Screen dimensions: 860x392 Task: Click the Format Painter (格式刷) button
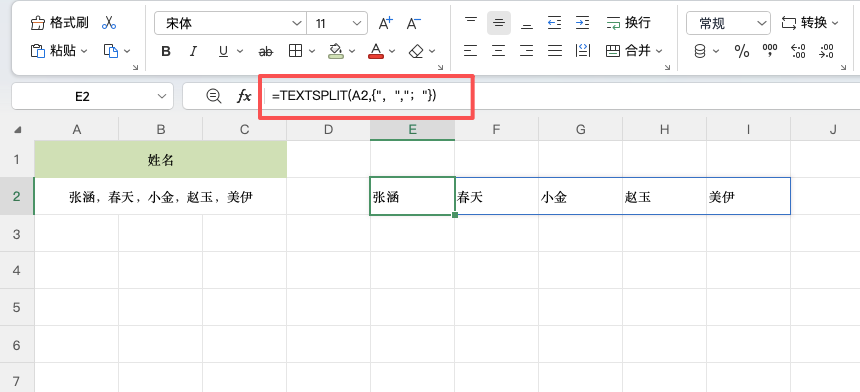[x=59, y=22]
